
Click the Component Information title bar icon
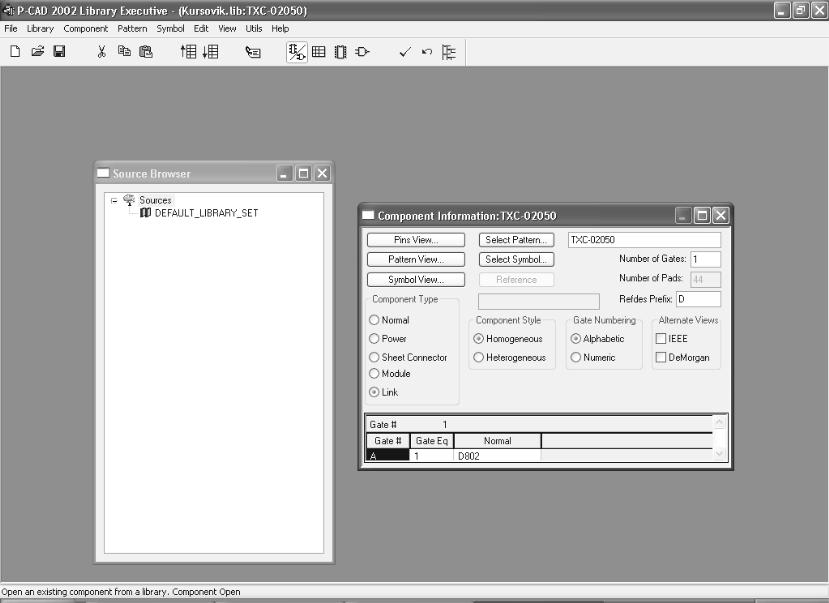(368, 215)
